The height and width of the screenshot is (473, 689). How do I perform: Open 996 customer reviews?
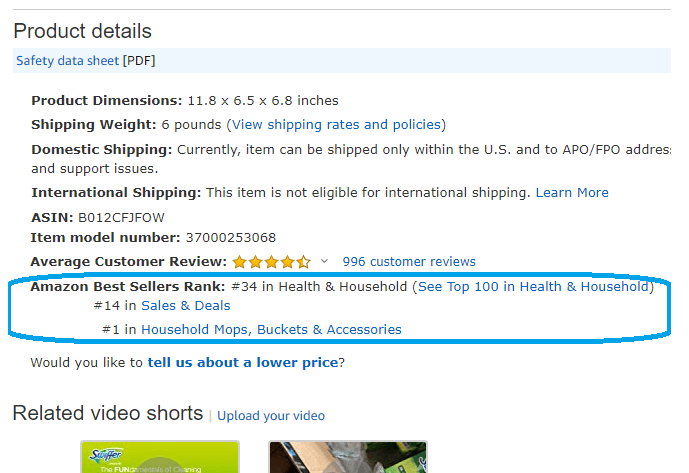(x=409, y=262)
